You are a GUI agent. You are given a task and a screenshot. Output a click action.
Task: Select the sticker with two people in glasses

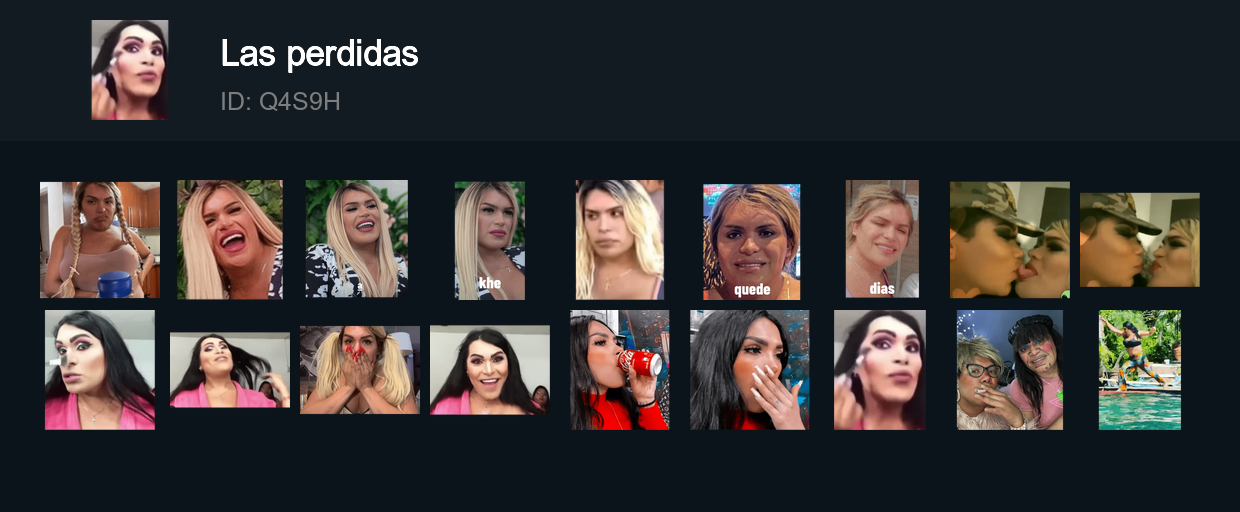[1010, 370]
